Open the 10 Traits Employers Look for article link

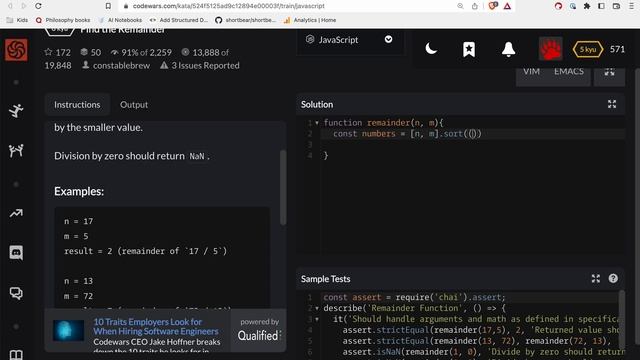tap(156, 327)
